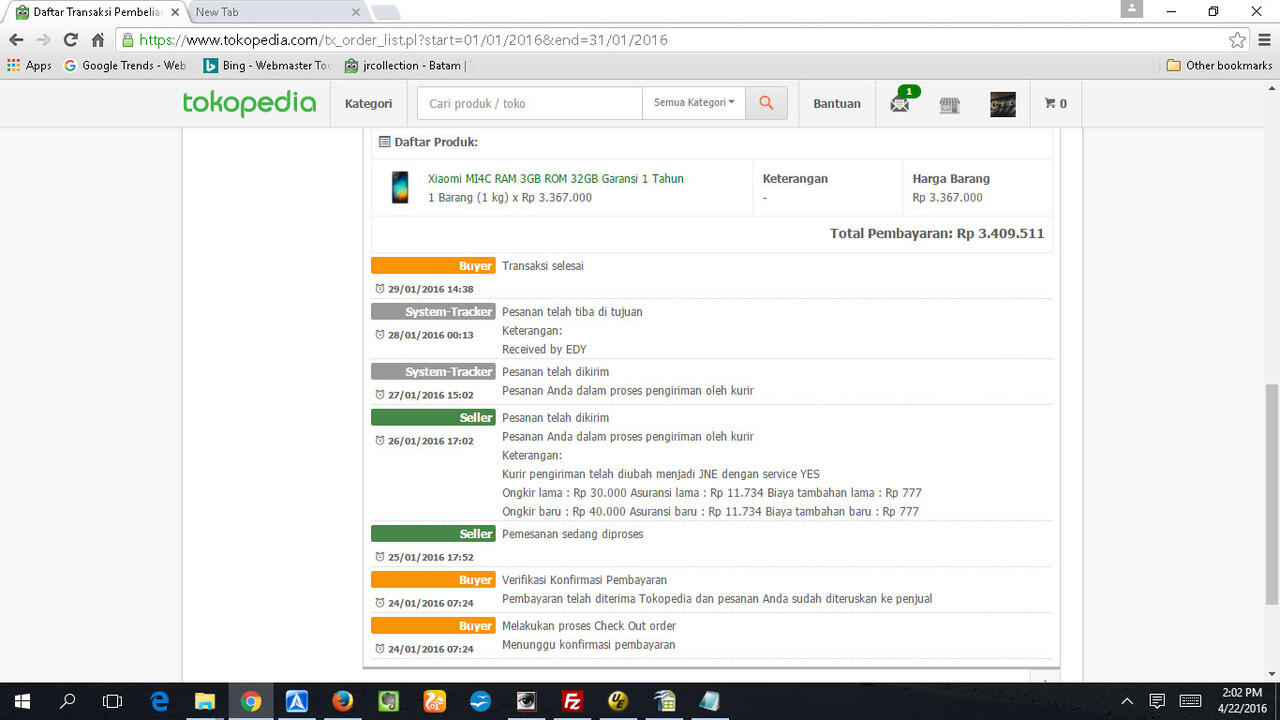Click the Daftar Produk list icon
This screenshot has height=720, width=1280.
[x=384, y=142]
